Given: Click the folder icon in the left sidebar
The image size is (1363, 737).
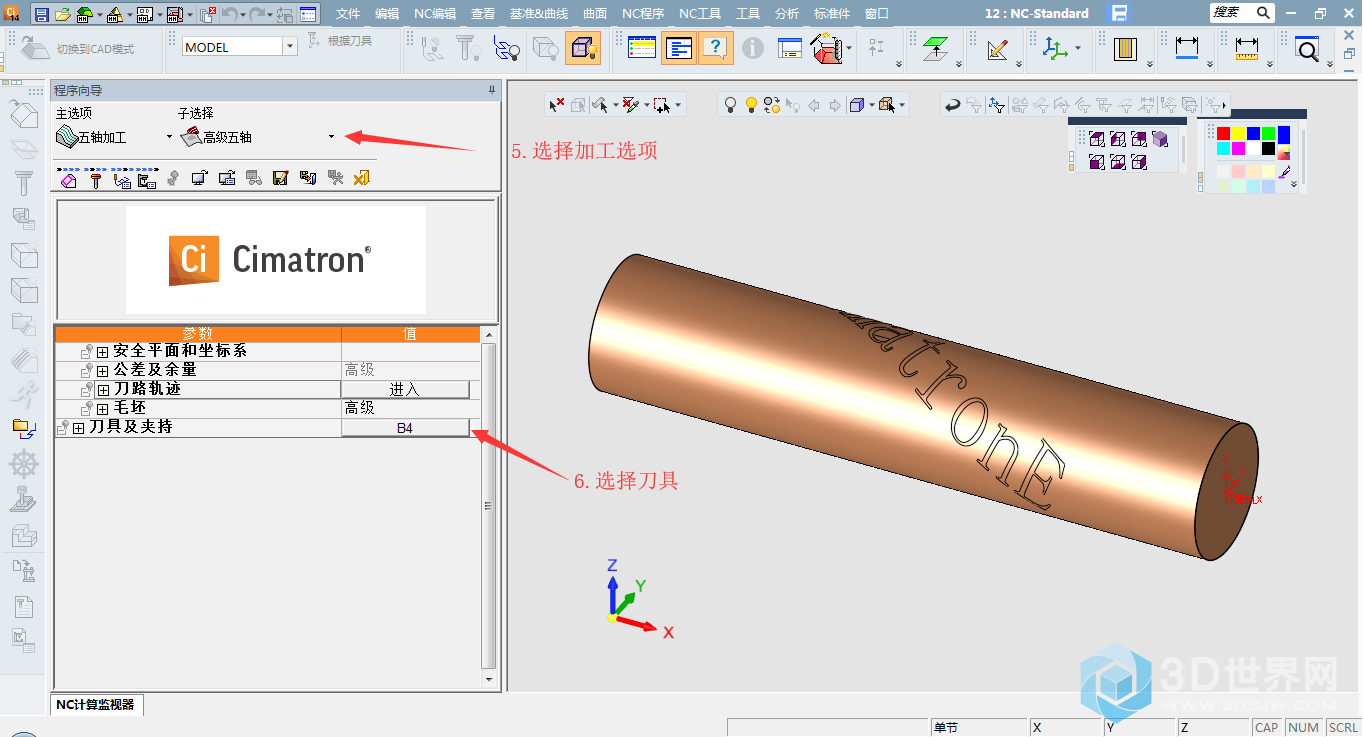Looking at the screenshot, I should click(23, 428).
